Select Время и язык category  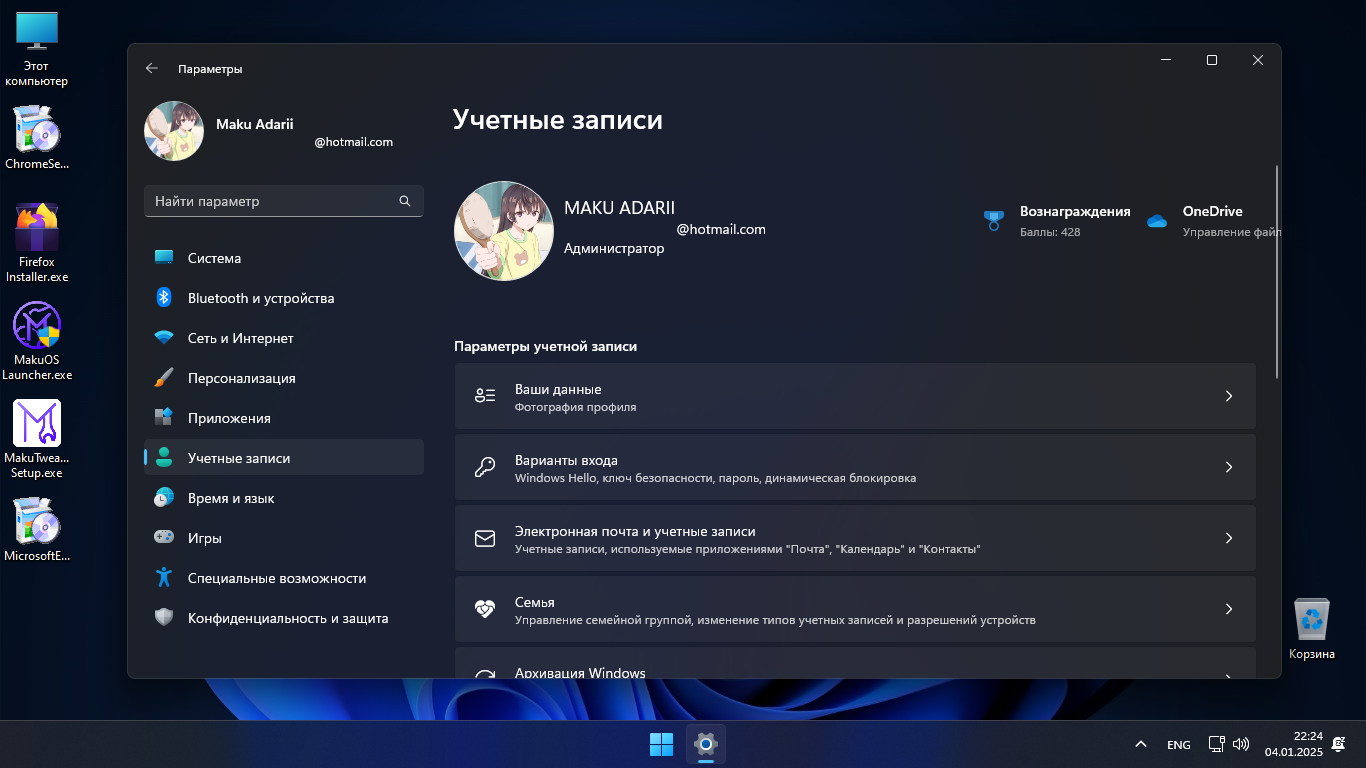pos(284,498)
